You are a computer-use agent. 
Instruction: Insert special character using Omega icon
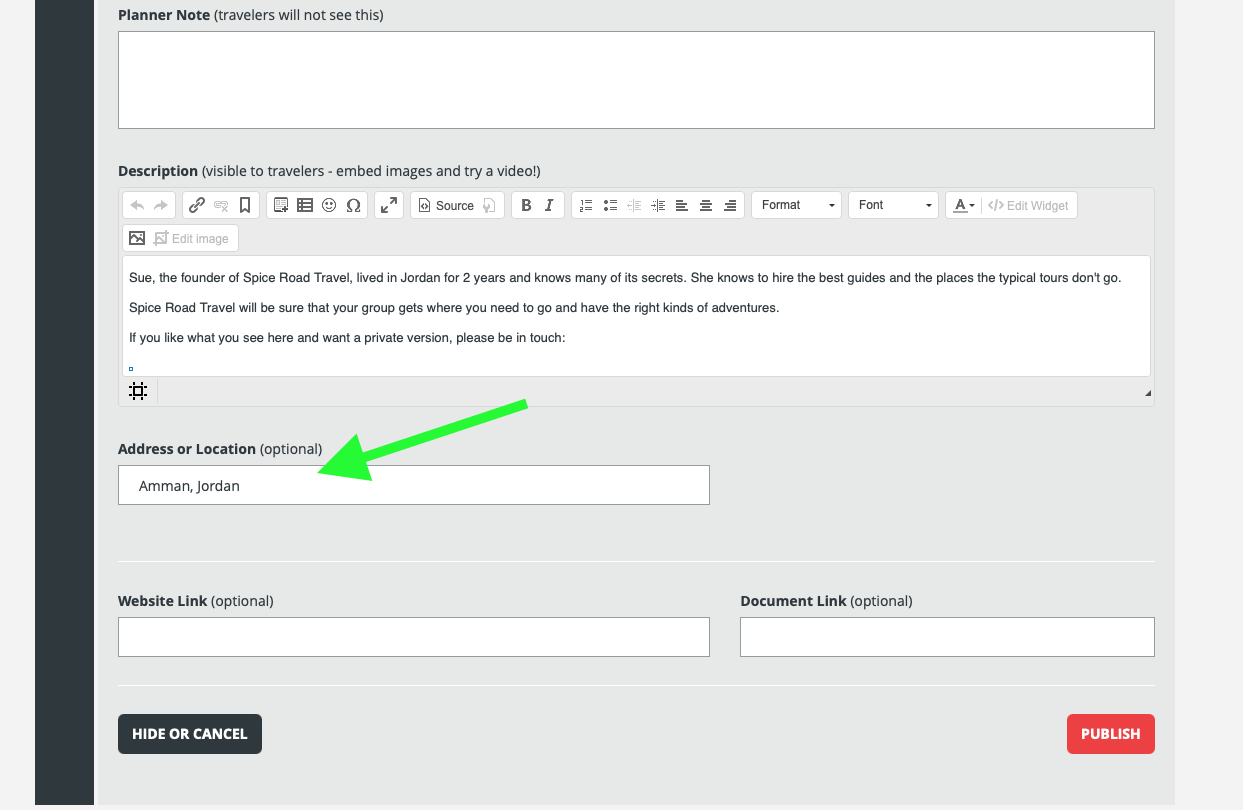[353, 205]
